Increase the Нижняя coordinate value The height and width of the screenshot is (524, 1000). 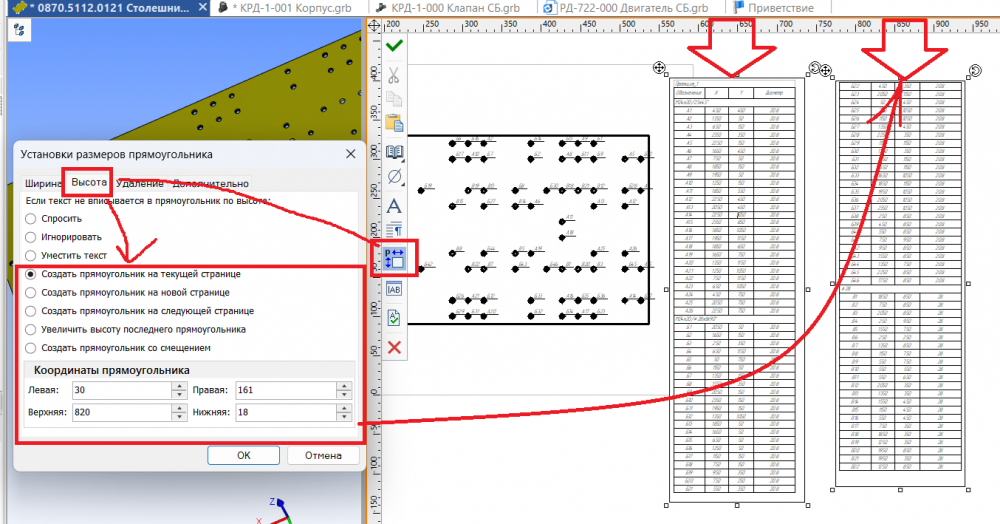click(344, 408)
